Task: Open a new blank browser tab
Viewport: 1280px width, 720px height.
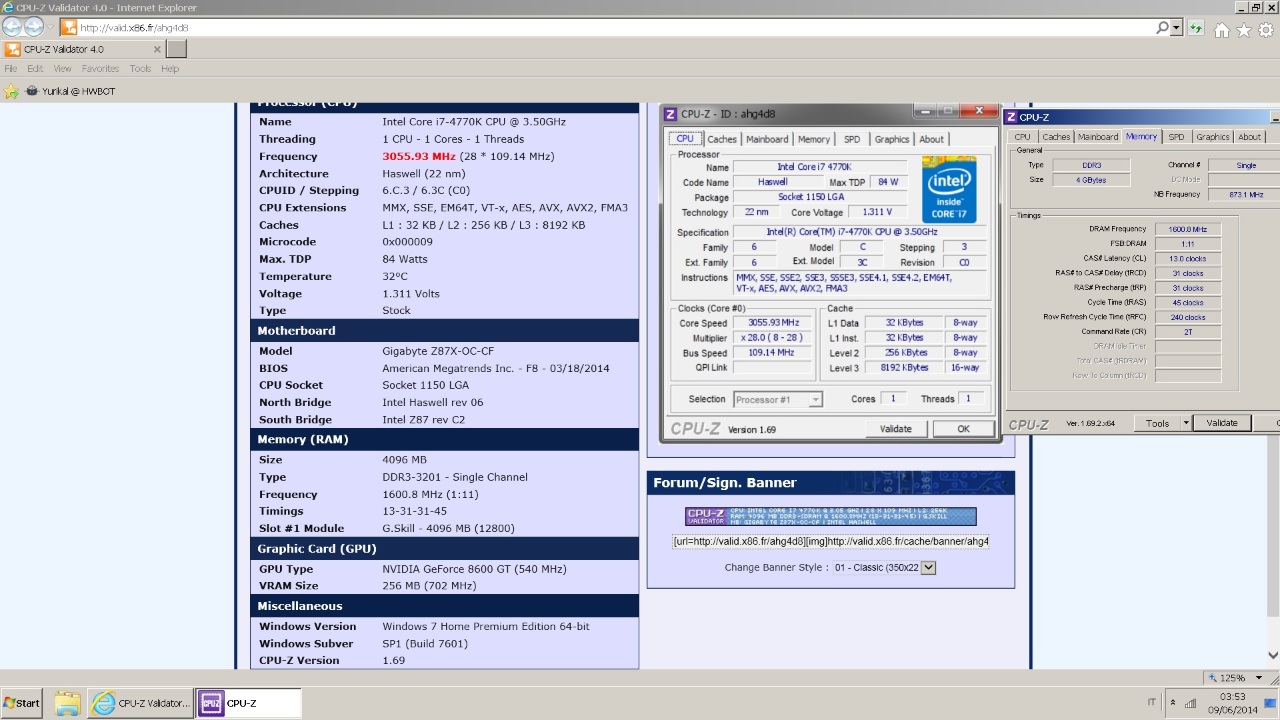Action: [176, 49]
